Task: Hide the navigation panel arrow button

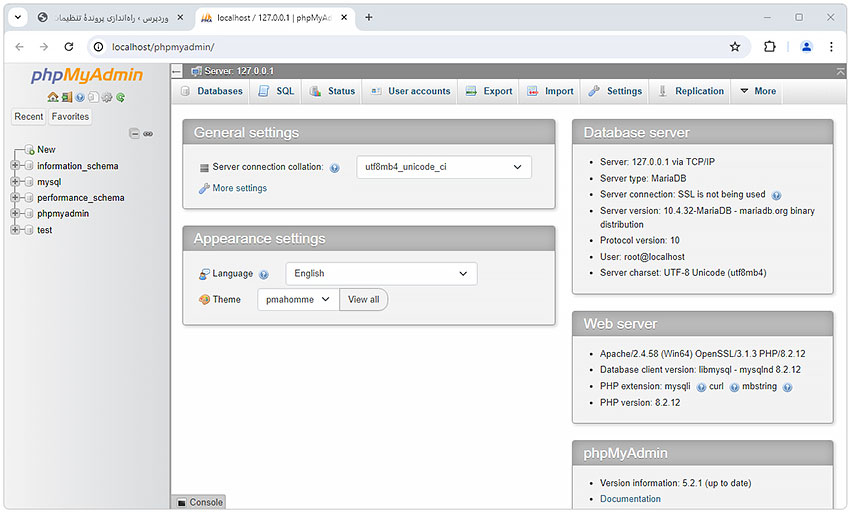Action: (x=177, y=71)
